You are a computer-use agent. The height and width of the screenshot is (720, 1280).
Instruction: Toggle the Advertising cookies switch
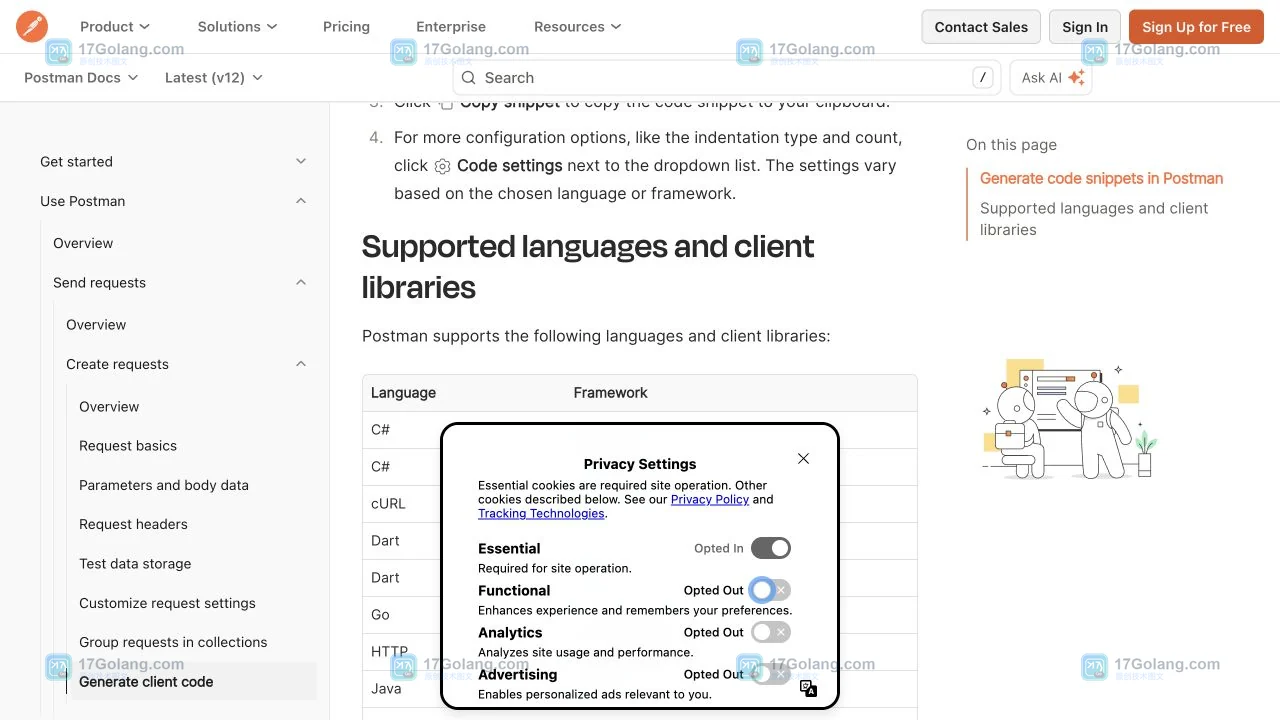[x=771, y=674]
